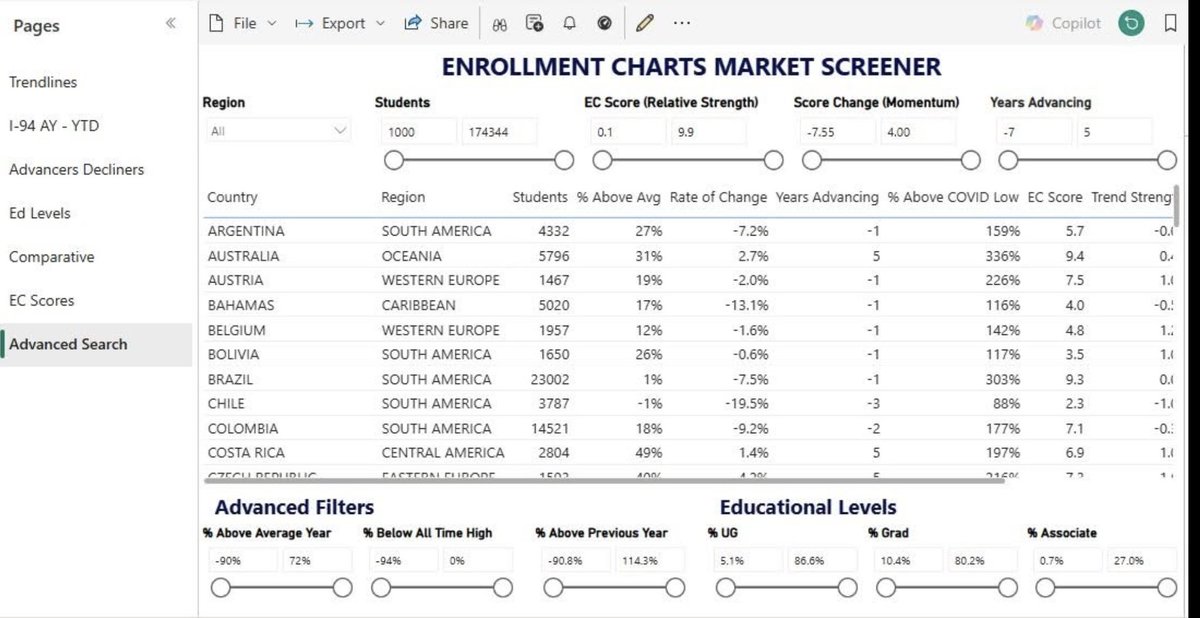This screenshot has width=1200, height=618.
Task: Click the binoculars Explore icon
Action: tap(501, 23)
